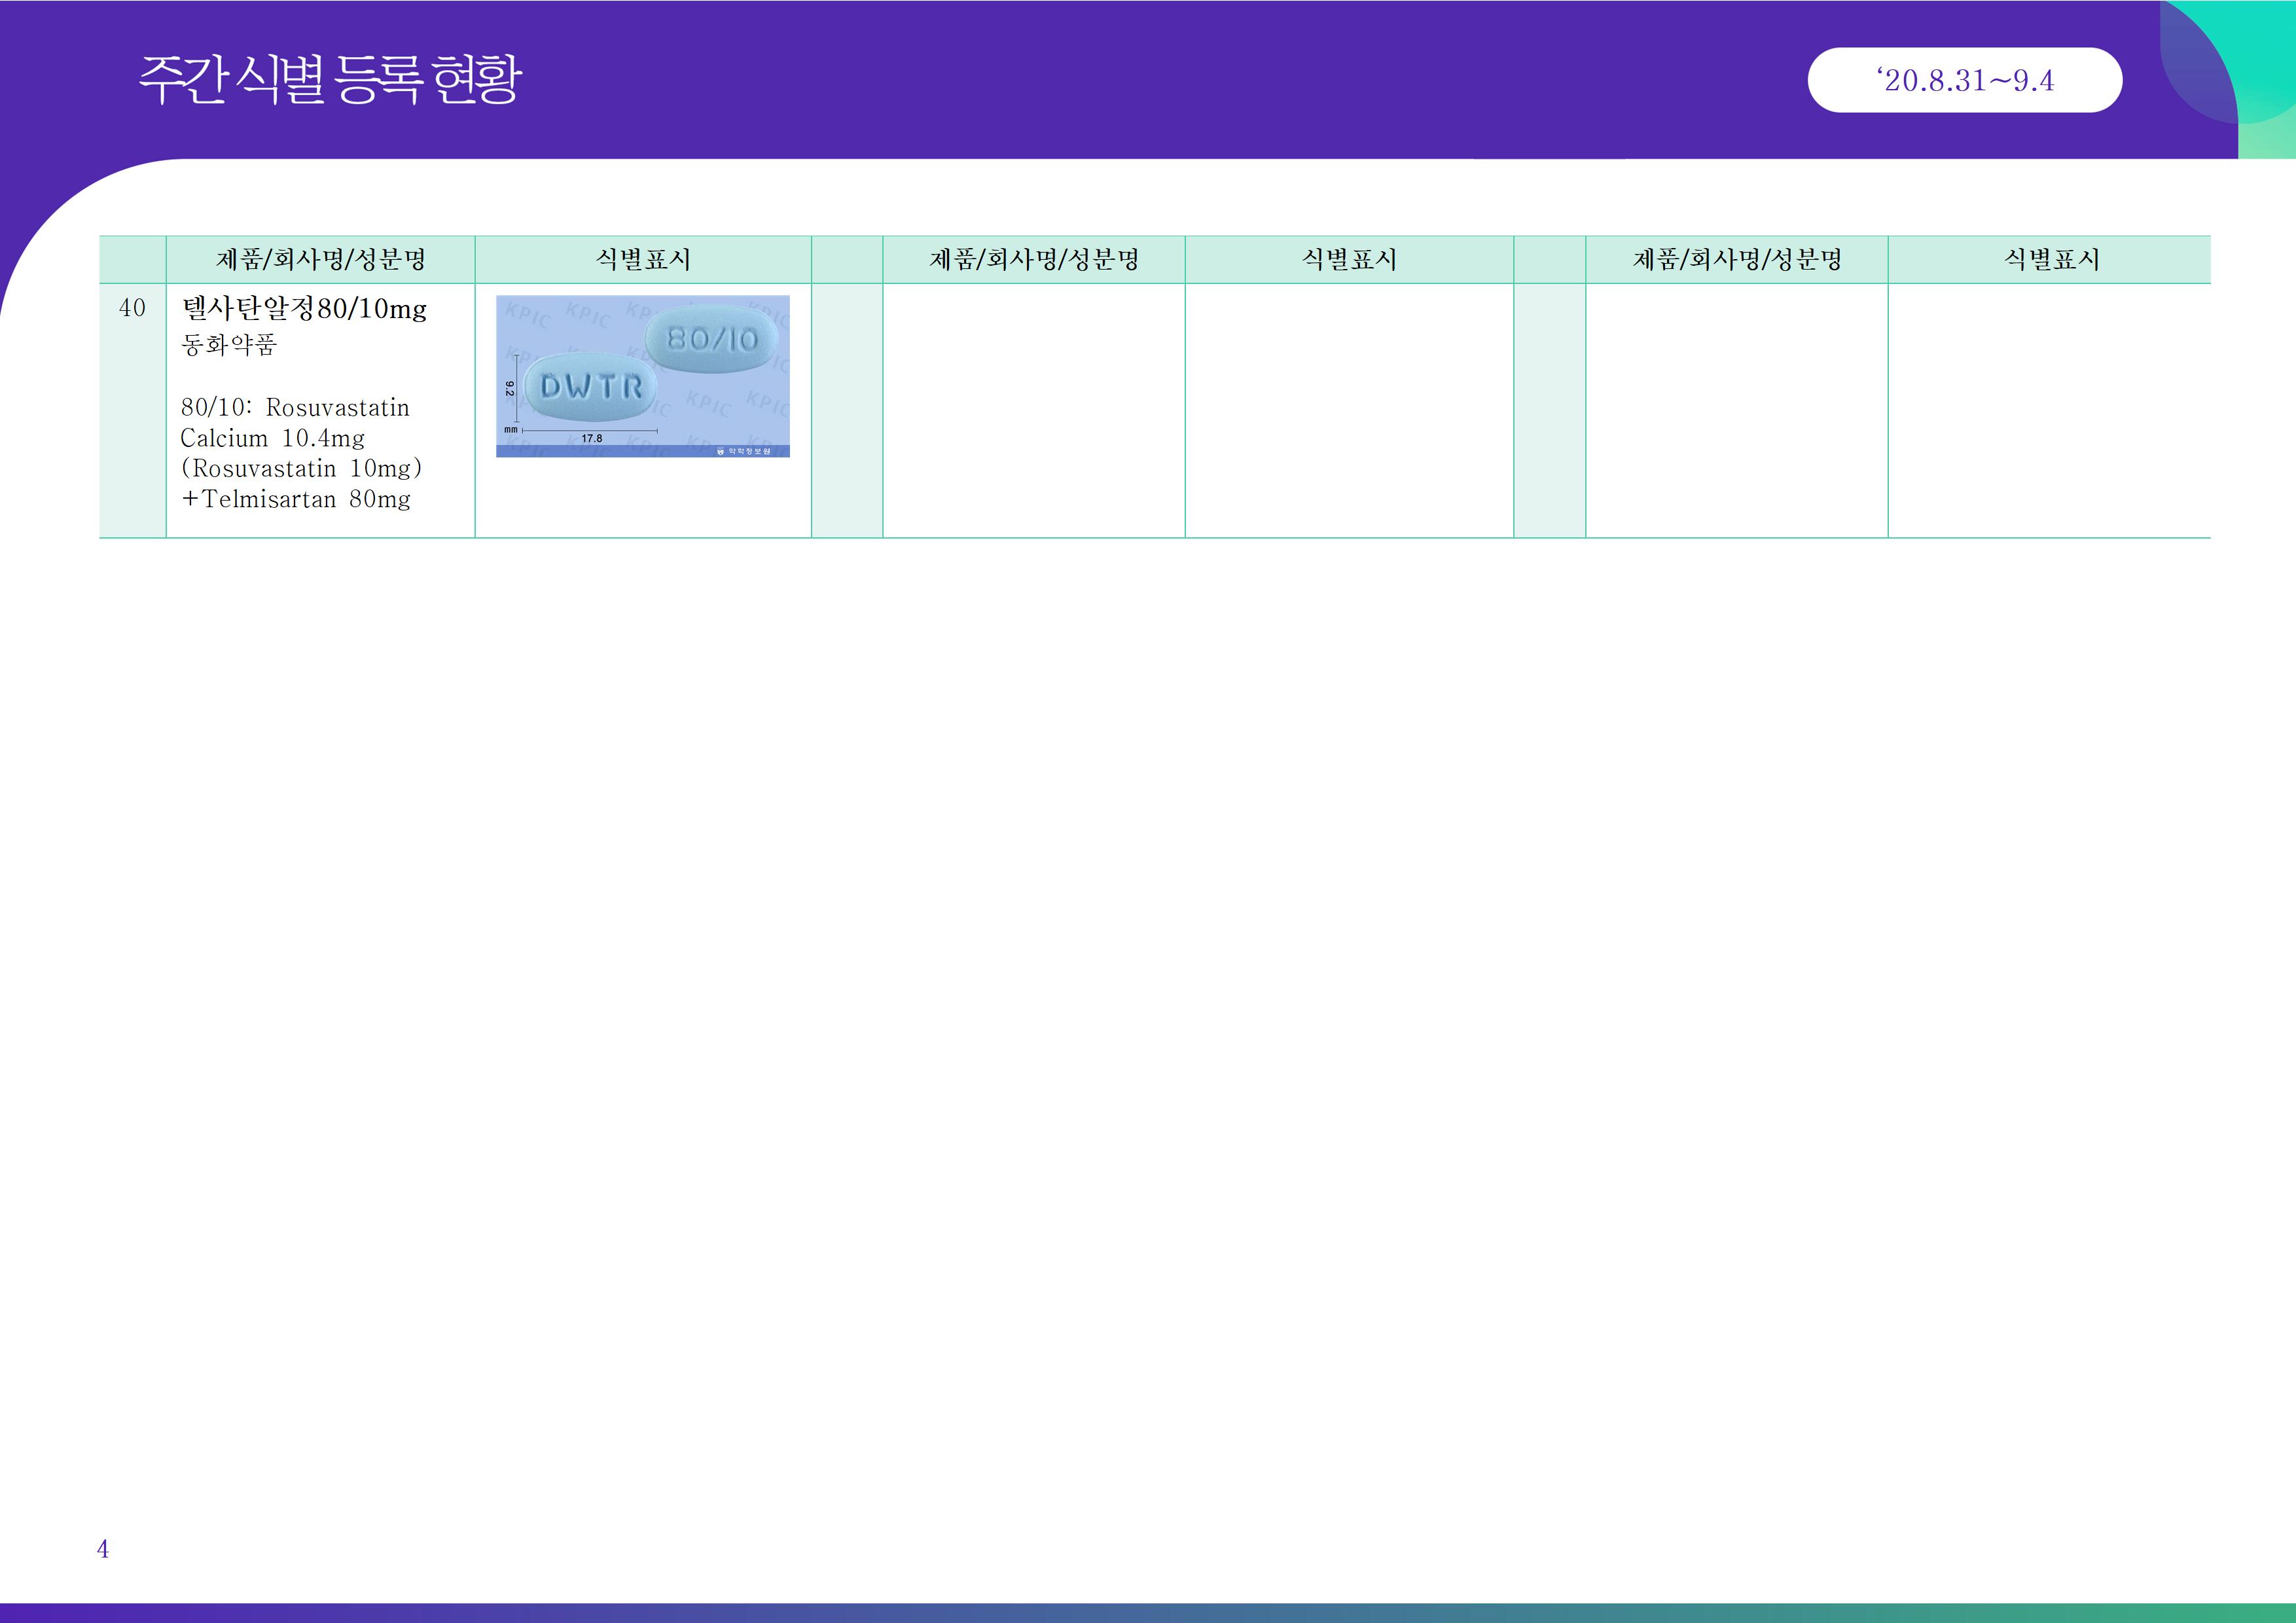Screen dimensions: 2296x1623
Task: Select the product name 텔사탄알정80/10mg
Action: tap(304, 308)
